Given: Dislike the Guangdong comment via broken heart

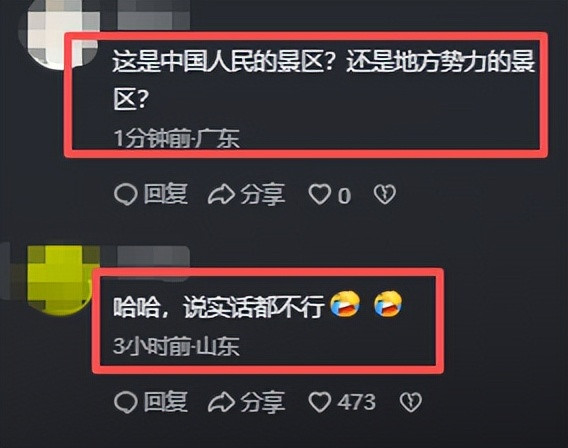Looking at the screenshot, I should tap(385, 194).
